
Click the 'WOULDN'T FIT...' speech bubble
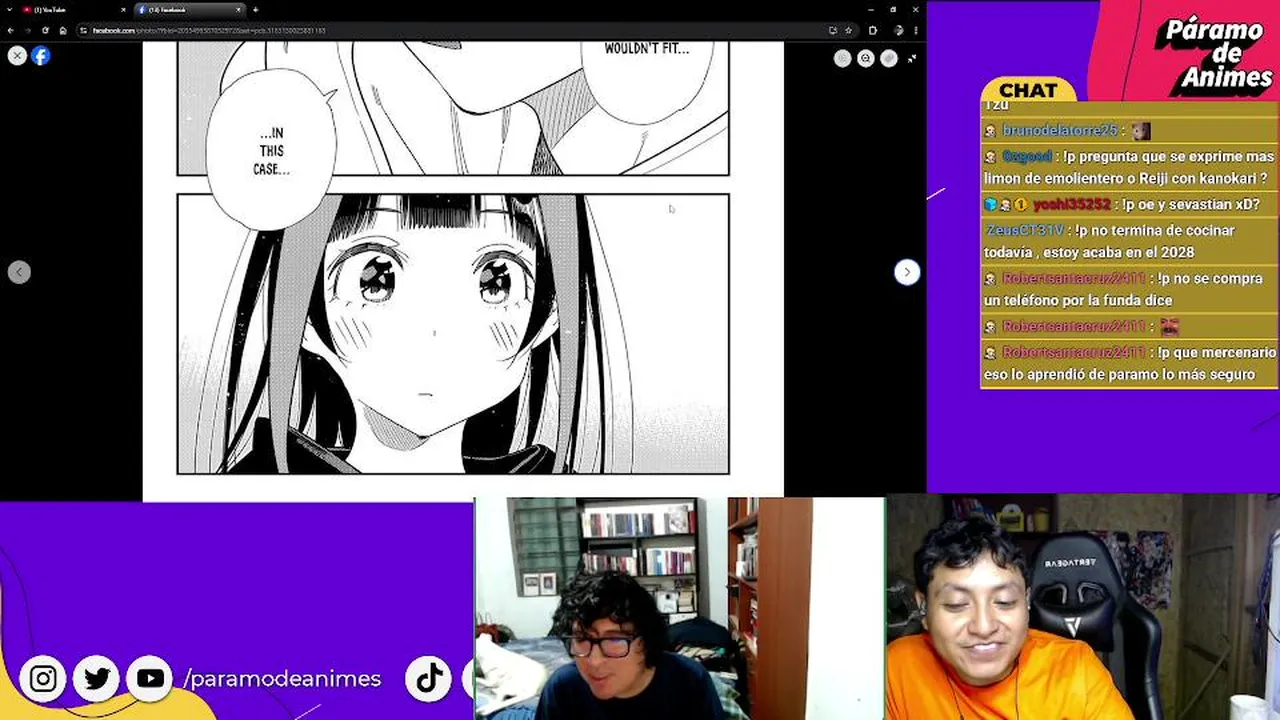(646, 80)
